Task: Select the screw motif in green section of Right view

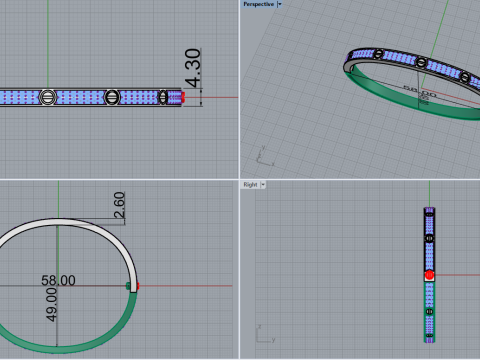Action: 429,311
